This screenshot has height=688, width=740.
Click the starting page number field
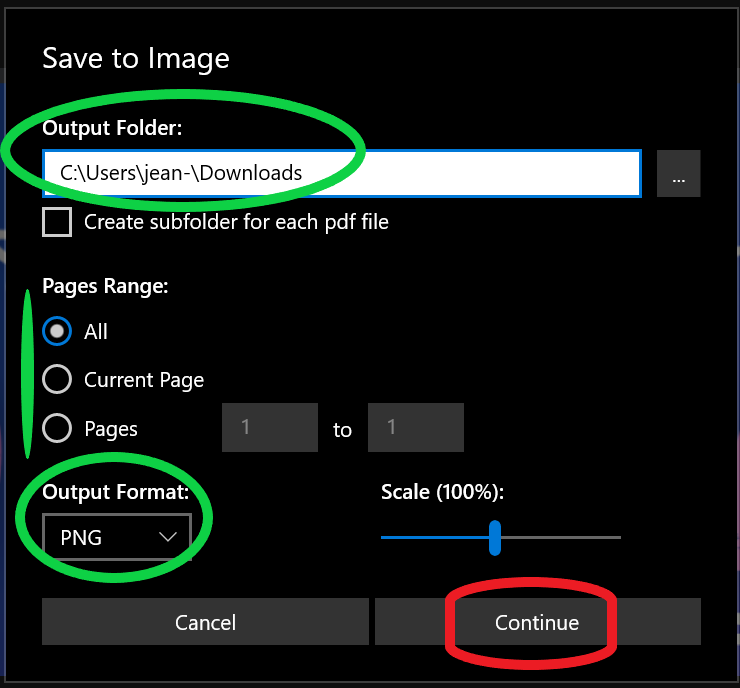tap(269, 428)
